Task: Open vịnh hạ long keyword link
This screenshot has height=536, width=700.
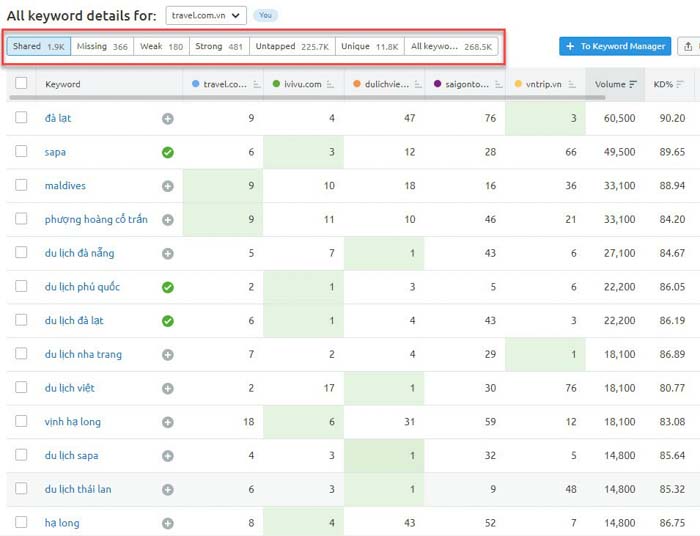Action: point(73,422)
